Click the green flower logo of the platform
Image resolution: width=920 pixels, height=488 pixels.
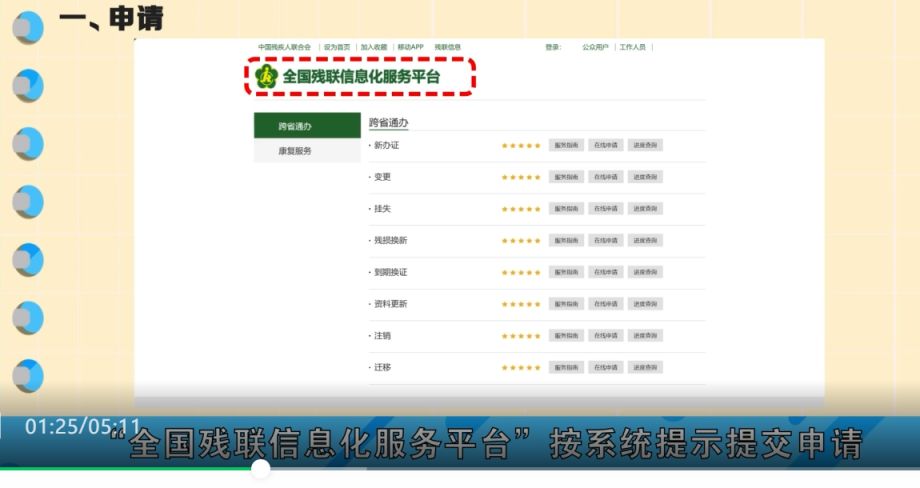266,76
